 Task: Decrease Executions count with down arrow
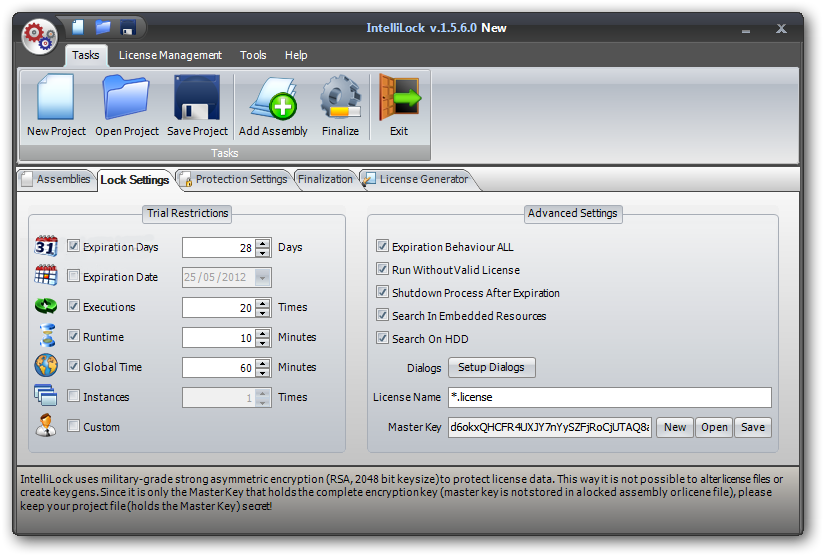pyautogui.click(x=262, y=312)
